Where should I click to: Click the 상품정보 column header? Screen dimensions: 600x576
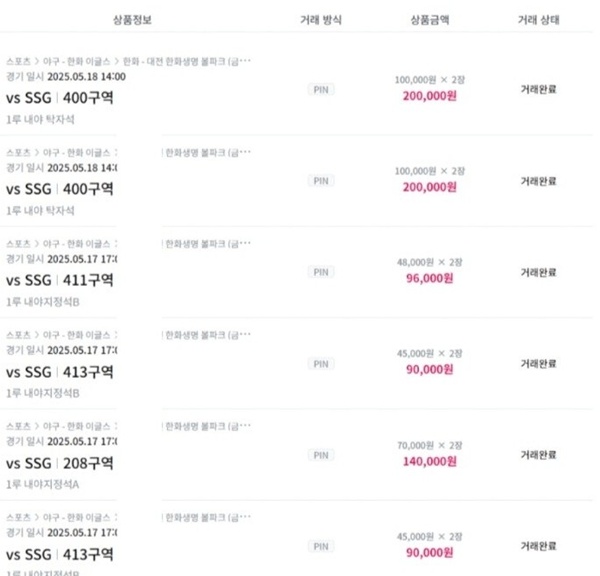click(132, 20)
